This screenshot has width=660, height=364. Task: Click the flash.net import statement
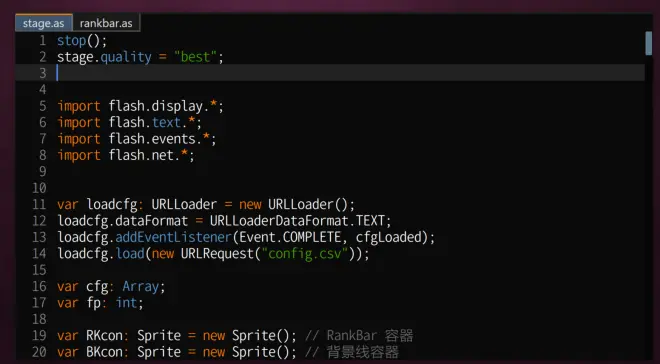126,155
